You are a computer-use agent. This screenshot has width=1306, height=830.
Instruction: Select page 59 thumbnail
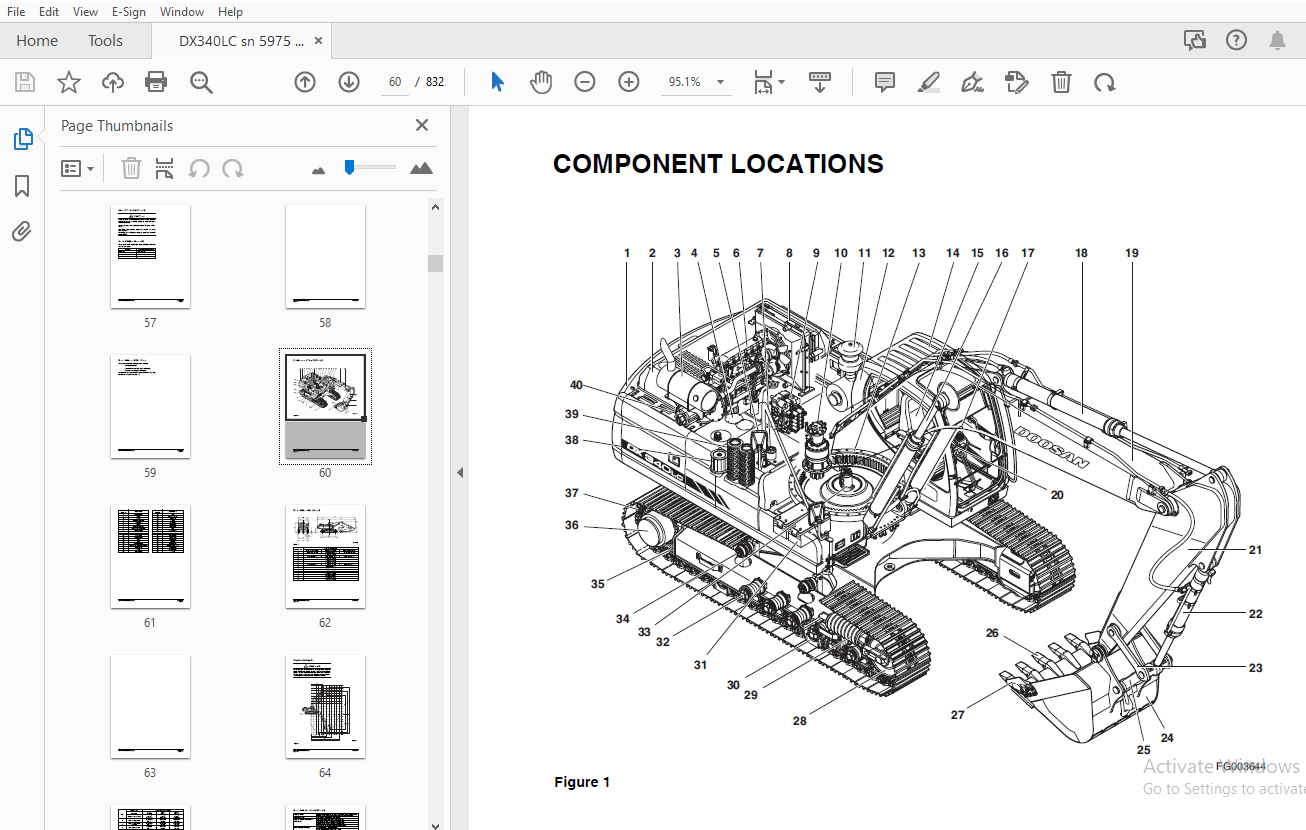[150, 407]
